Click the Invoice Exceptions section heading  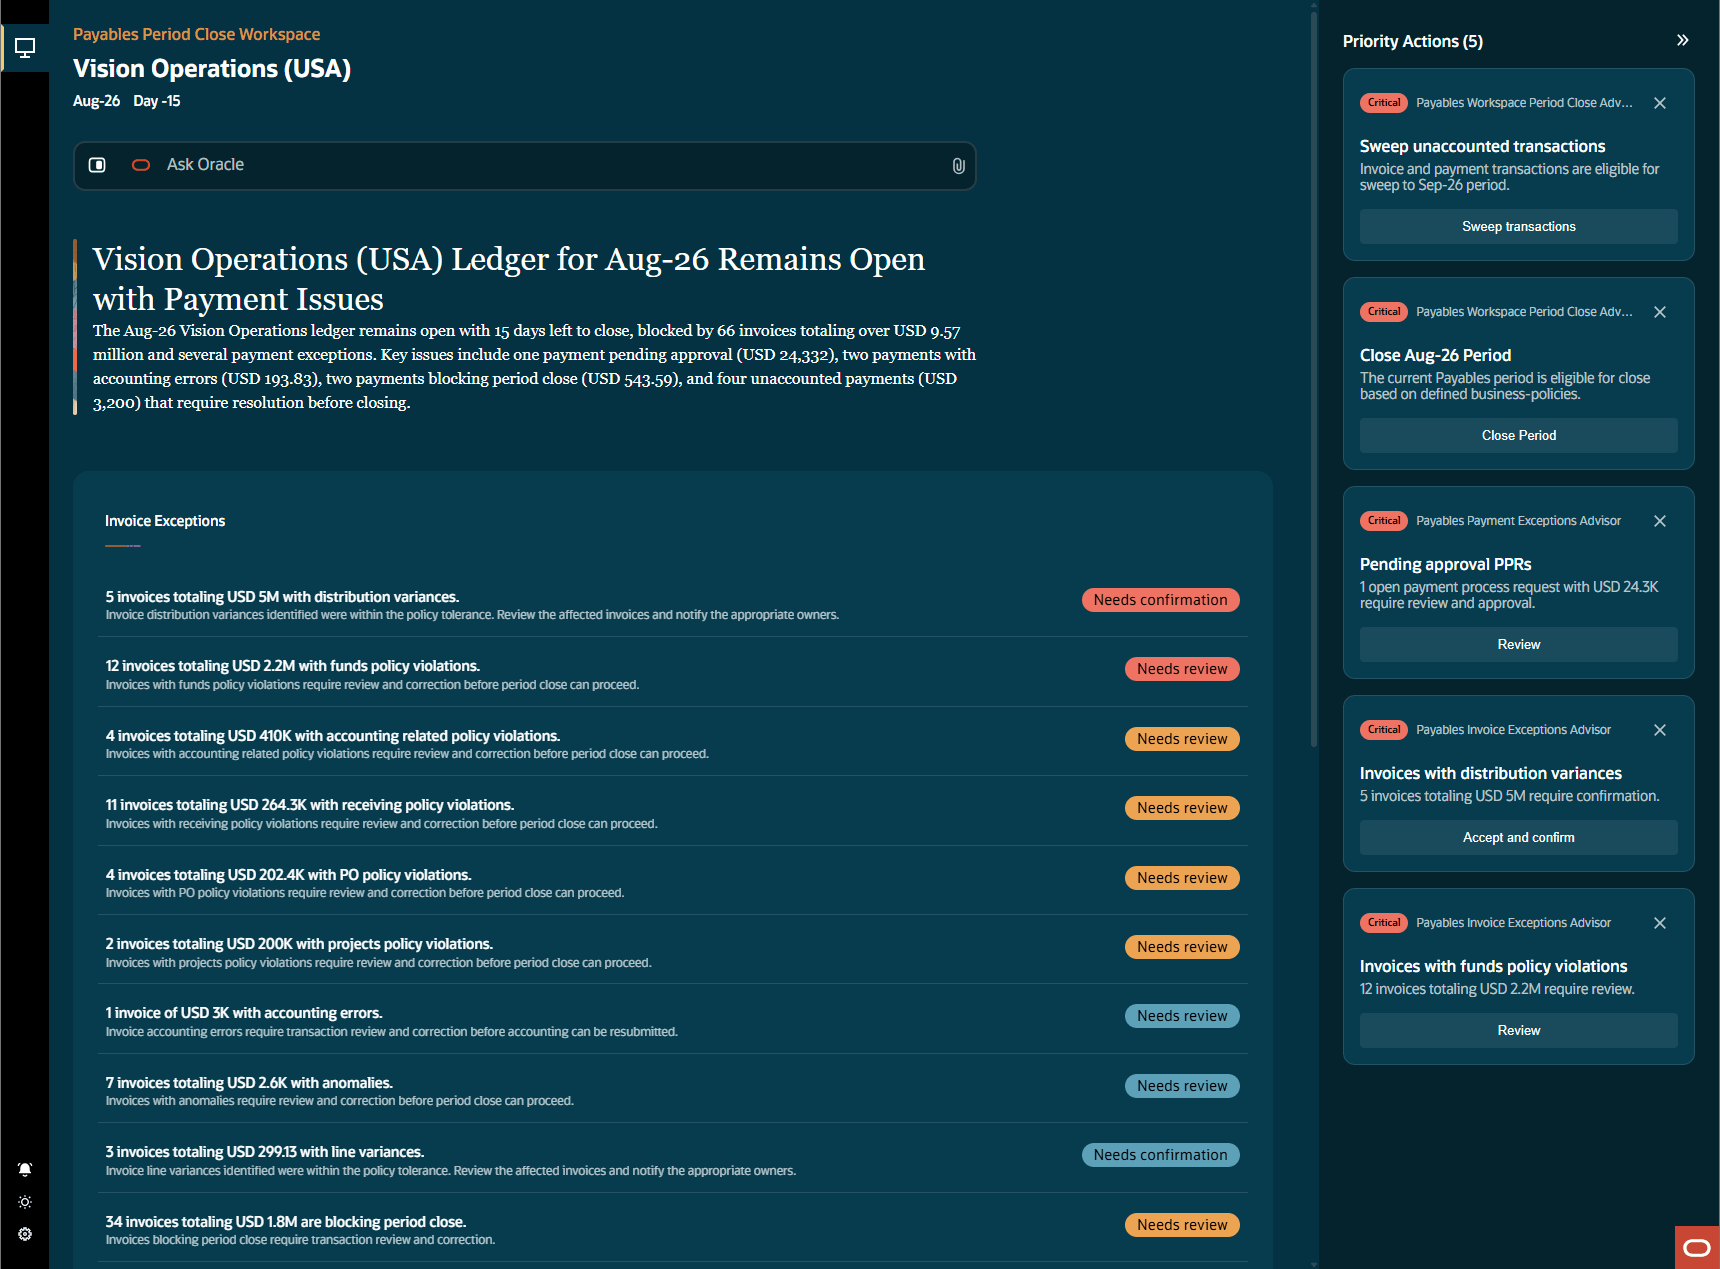click(165, 521)
